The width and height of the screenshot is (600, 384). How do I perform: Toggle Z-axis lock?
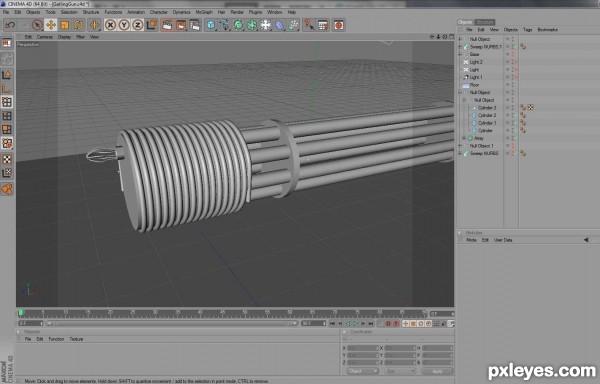[x=138, y=25]
